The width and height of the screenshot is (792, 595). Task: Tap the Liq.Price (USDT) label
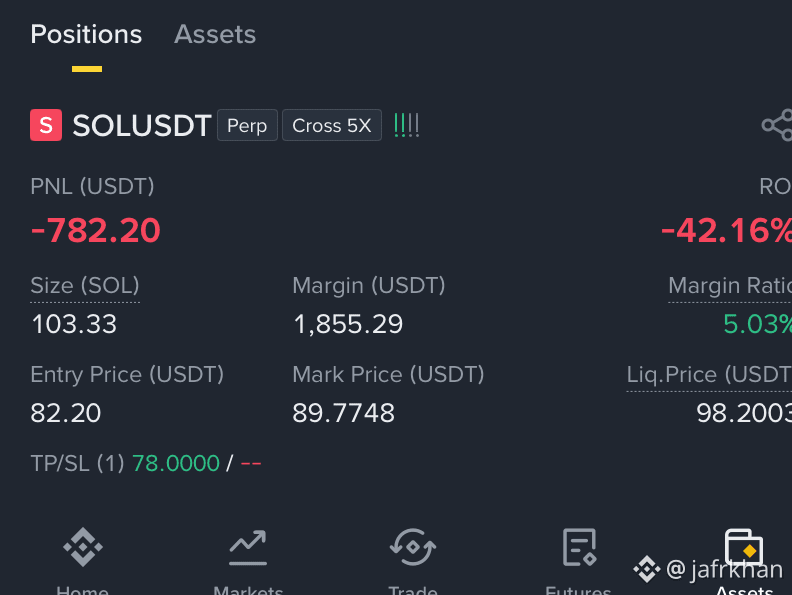709,375
